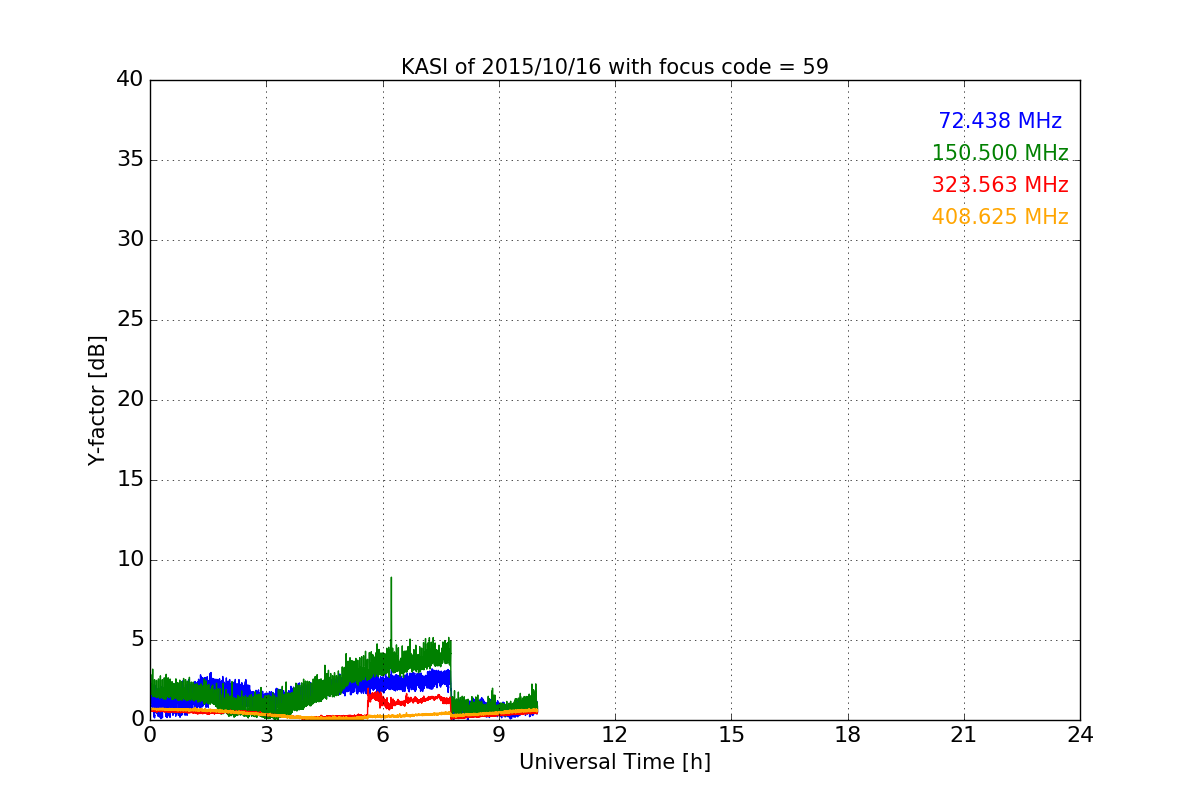Click y-axis tick label 25
The image size is (1200, 800).
coord(130,320)
